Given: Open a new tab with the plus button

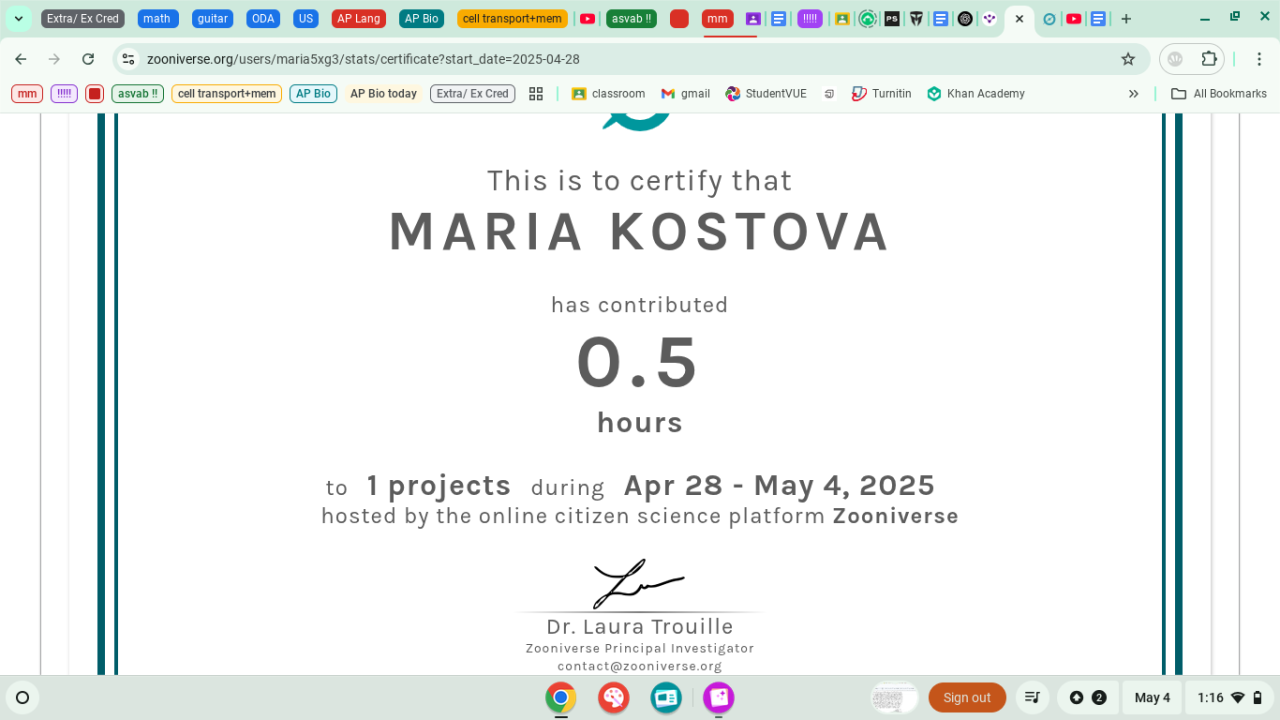Looking at the screenshot, I should click(x=1126, y=19).
